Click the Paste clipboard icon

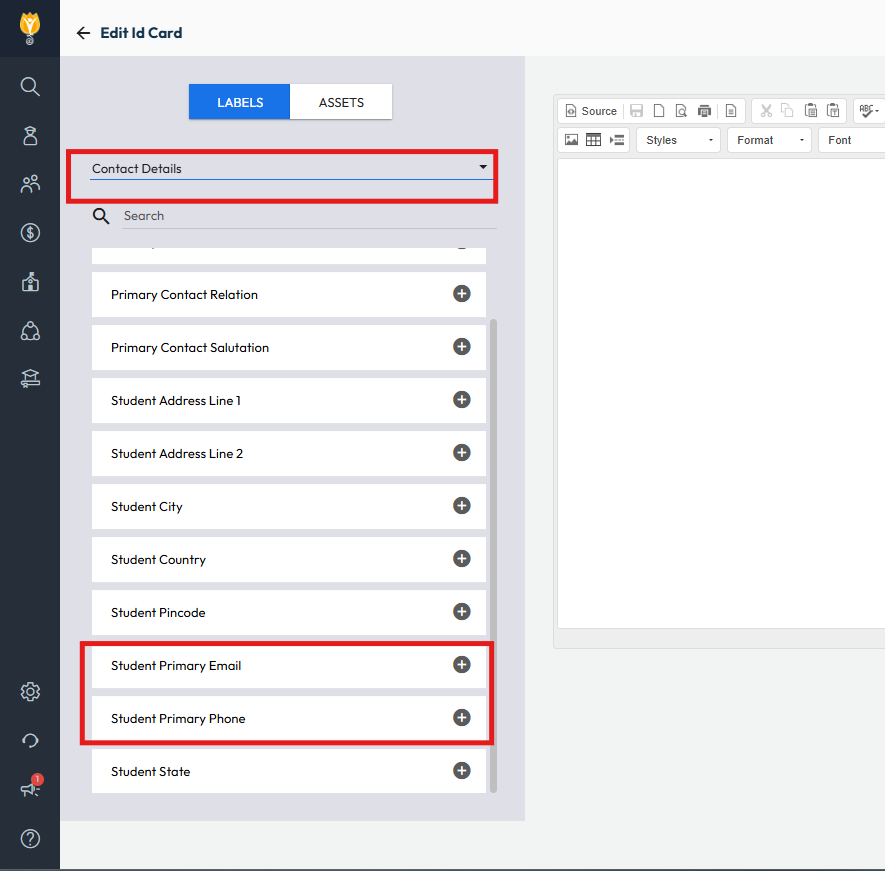(x=810, y=111)
